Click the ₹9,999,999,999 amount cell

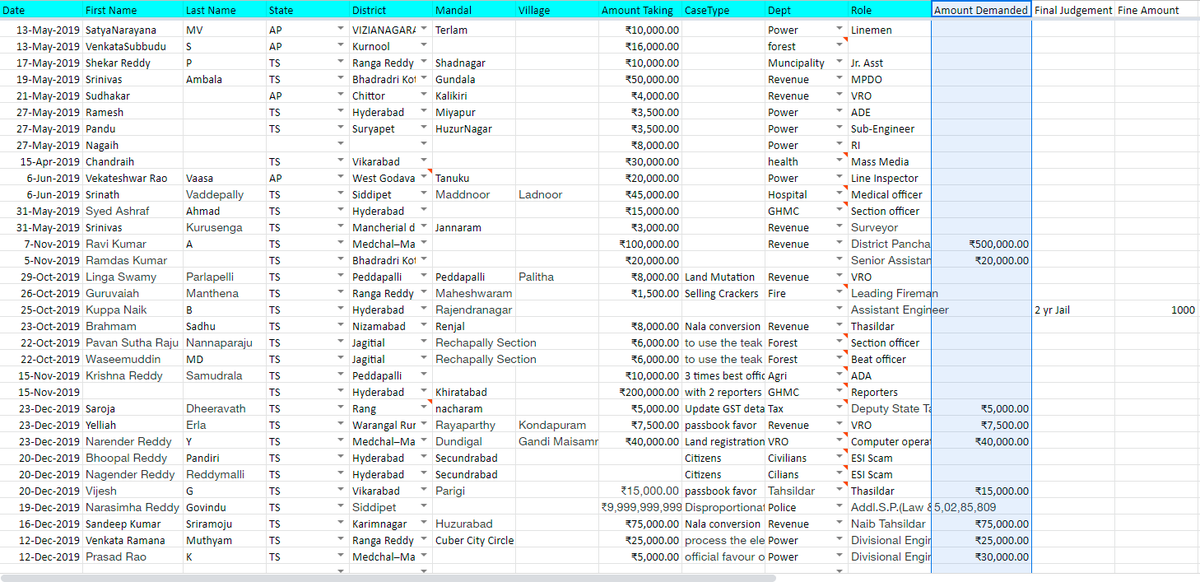[639, 508]
